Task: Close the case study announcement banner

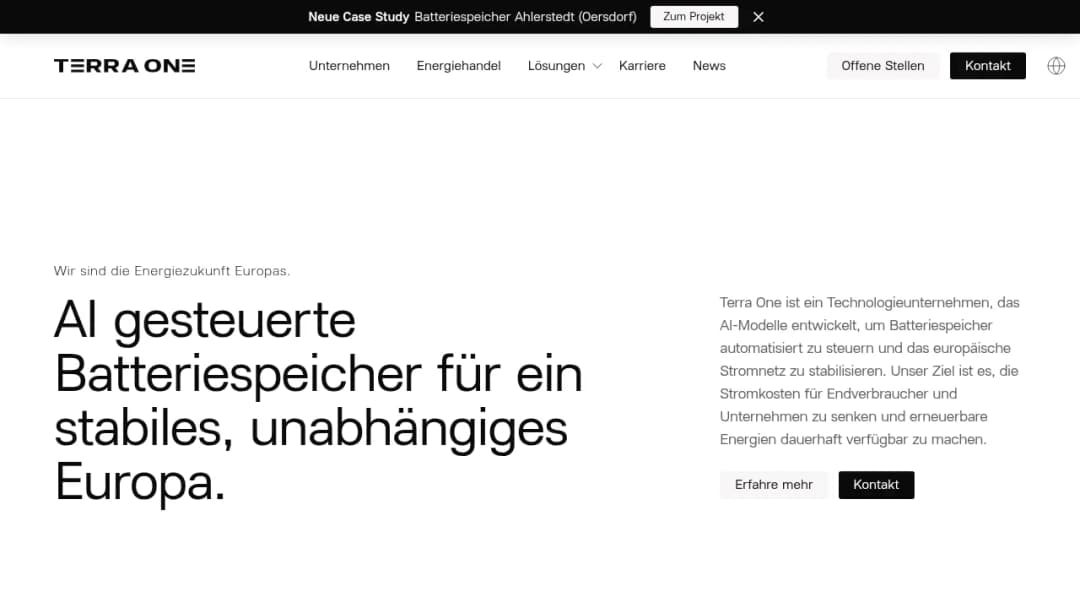Action: [758, 17]
